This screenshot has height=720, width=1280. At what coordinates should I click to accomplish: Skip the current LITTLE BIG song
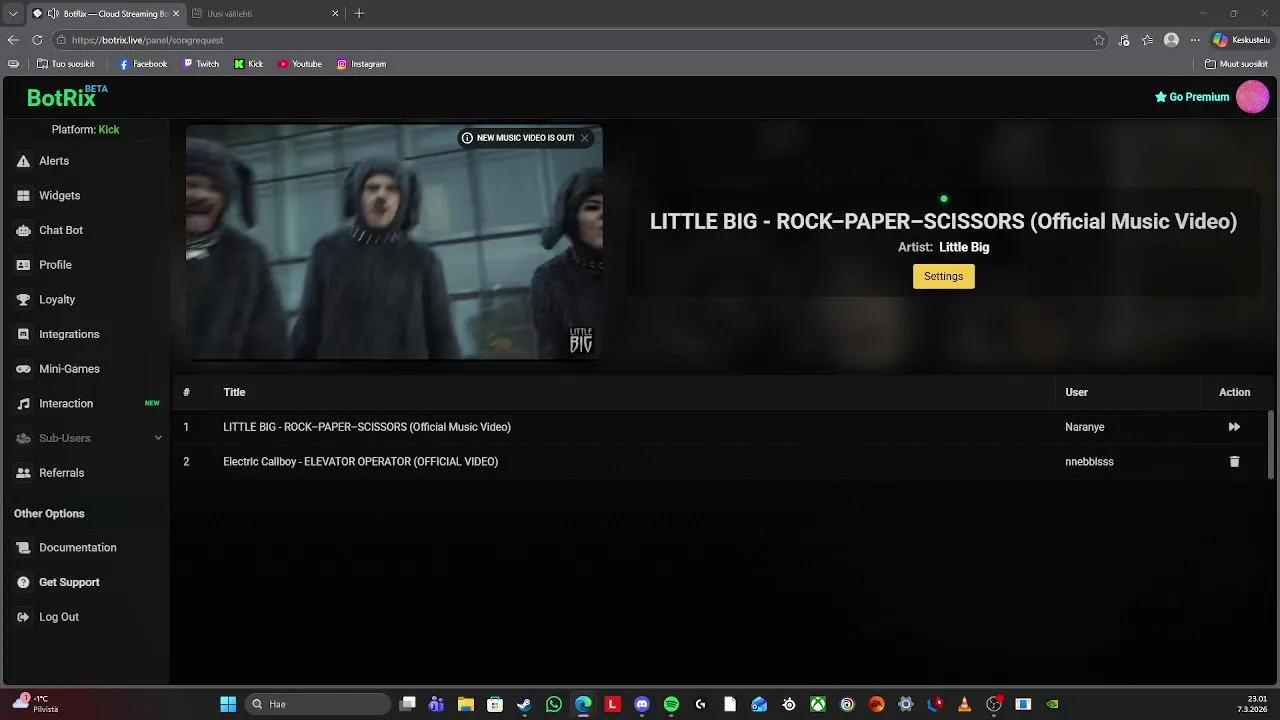tap(1234, 427)
